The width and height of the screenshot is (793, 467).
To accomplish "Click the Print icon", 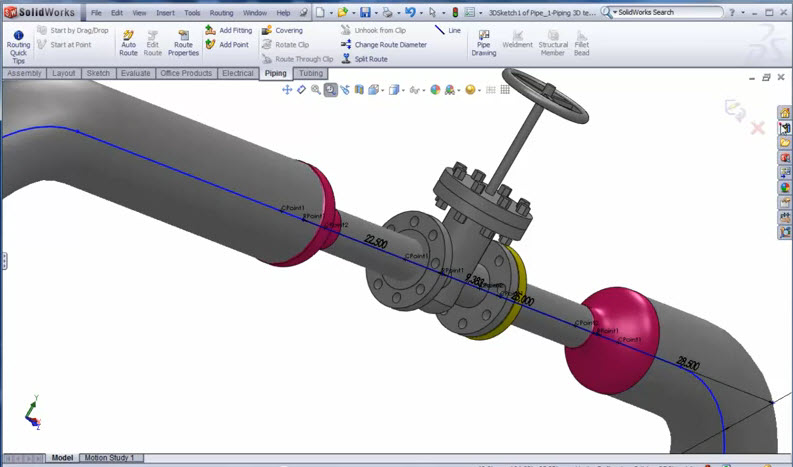I will (387, 12).
